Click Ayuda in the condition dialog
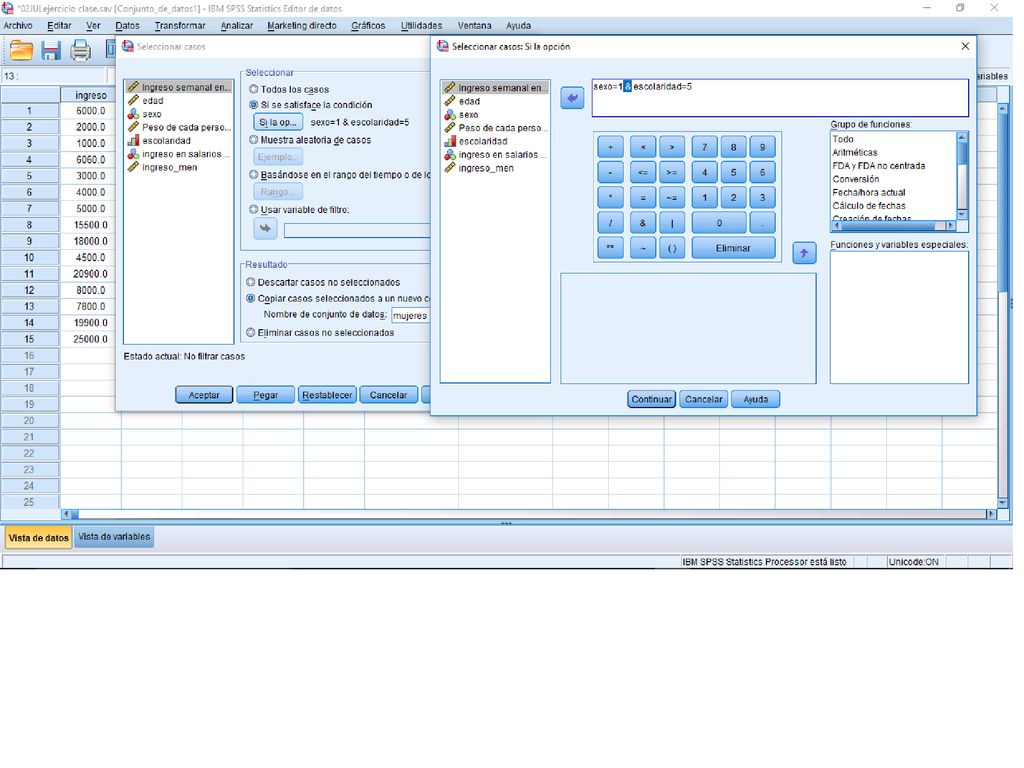 [x=756, y=399]
